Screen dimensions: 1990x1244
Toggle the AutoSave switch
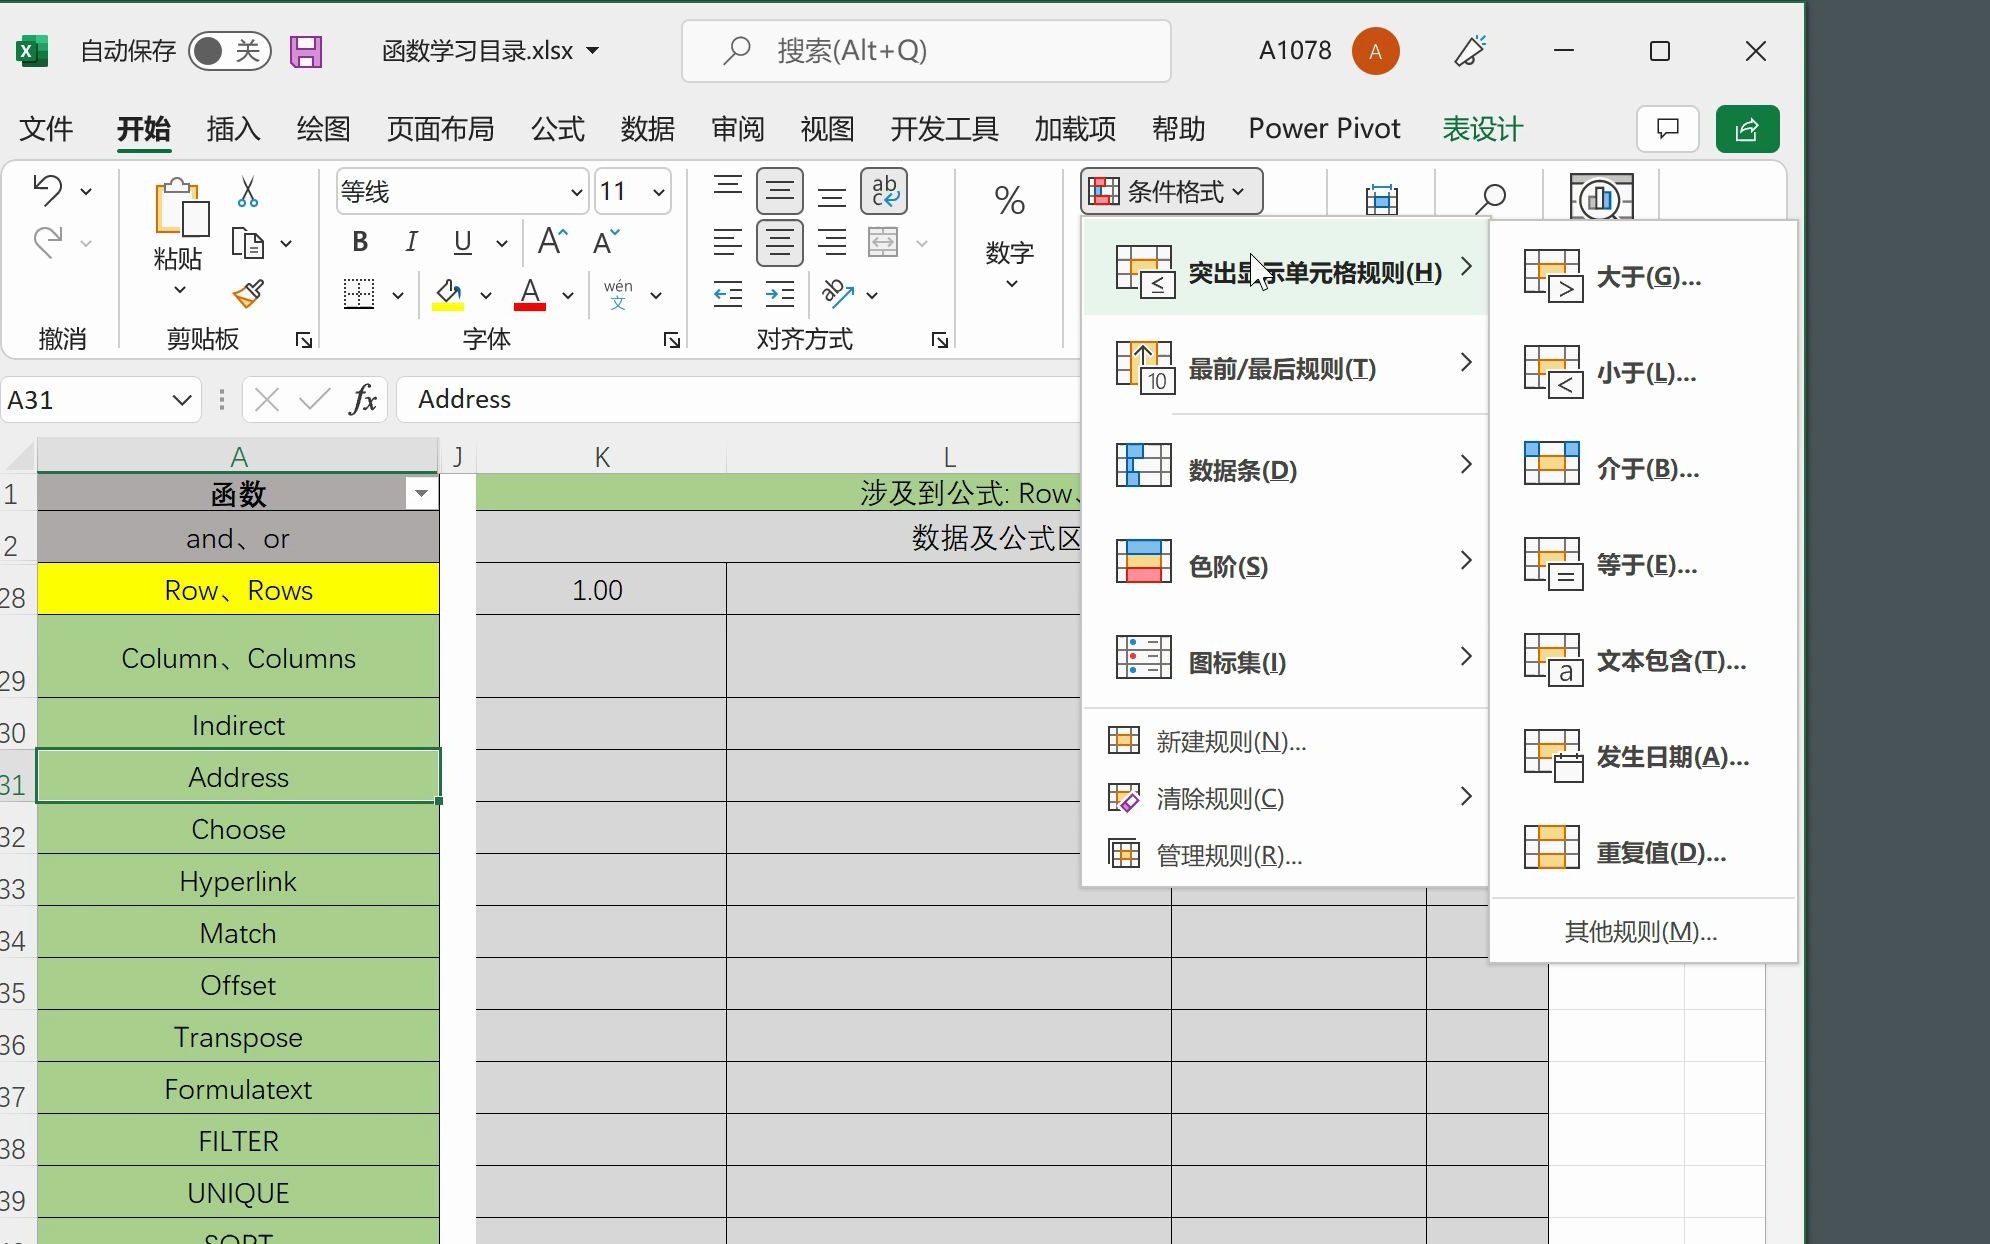(229, 51)
